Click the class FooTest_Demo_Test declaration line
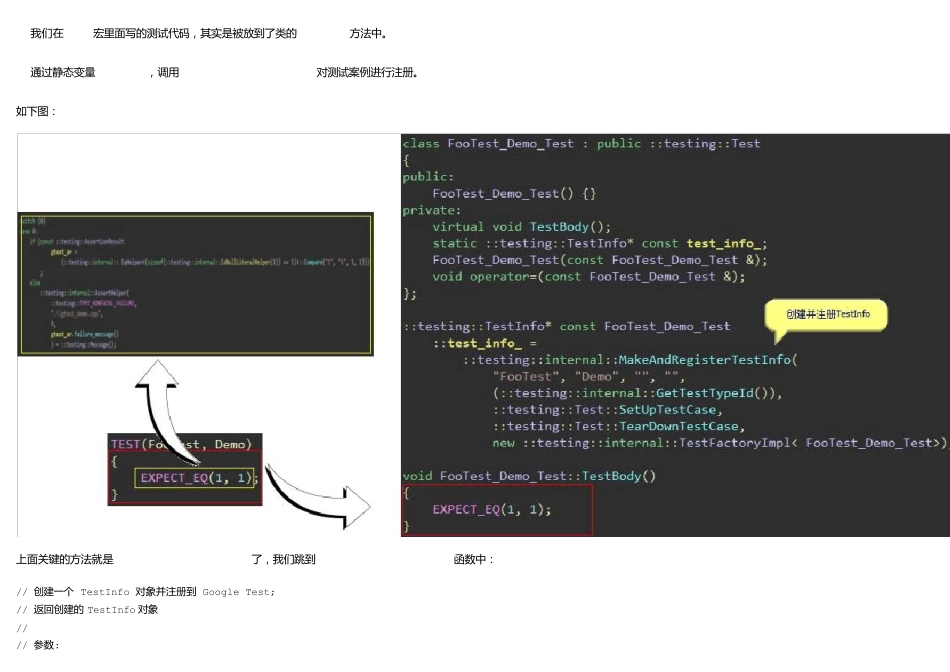The height and width of the screenshot is (672, 950). click(581, 143)
